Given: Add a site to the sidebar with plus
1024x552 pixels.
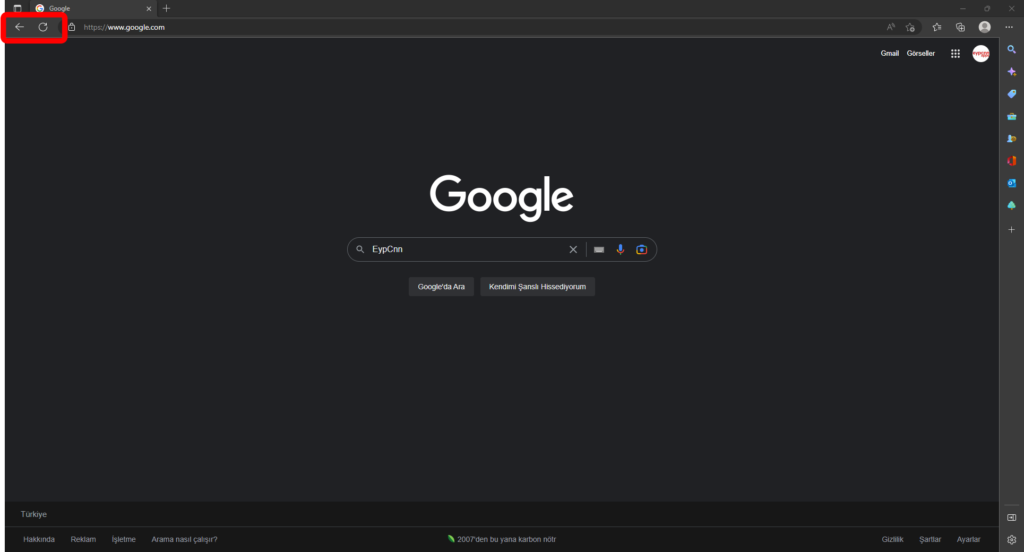Looking at the screenshot, I should 1012,229.
